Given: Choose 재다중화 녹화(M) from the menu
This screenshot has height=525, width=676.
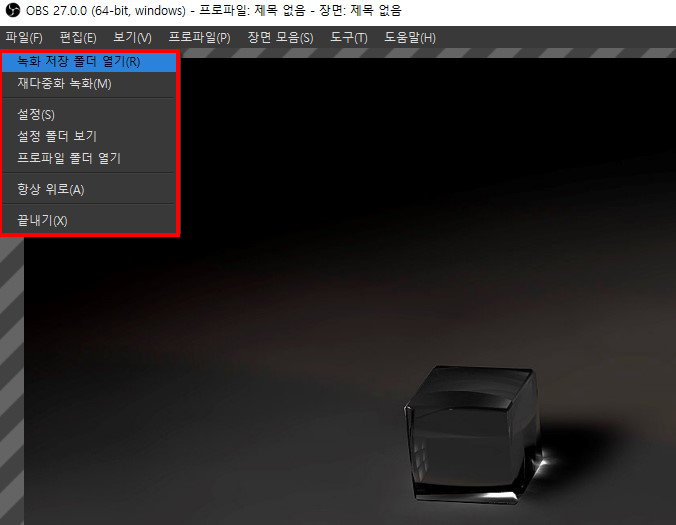Looking at the screenshot, I should [89, 83].
